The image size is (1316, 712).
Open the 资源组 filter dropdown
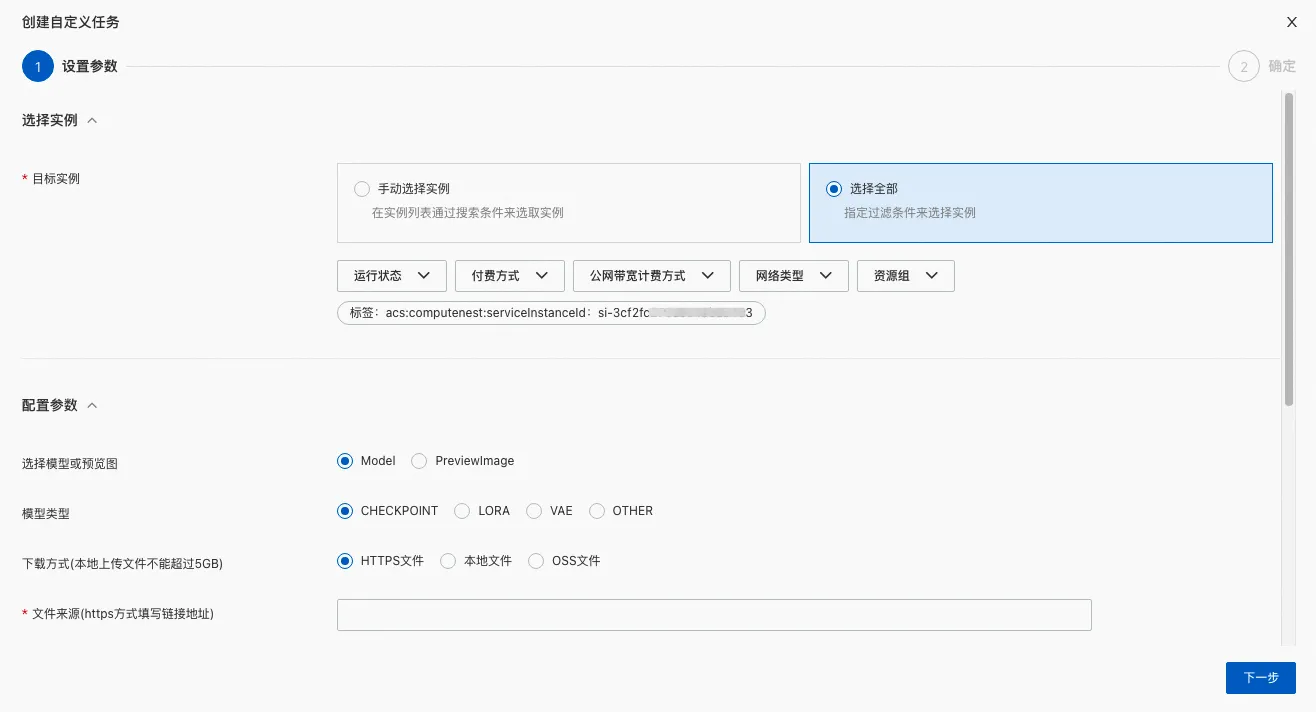[x=906, y=276]
